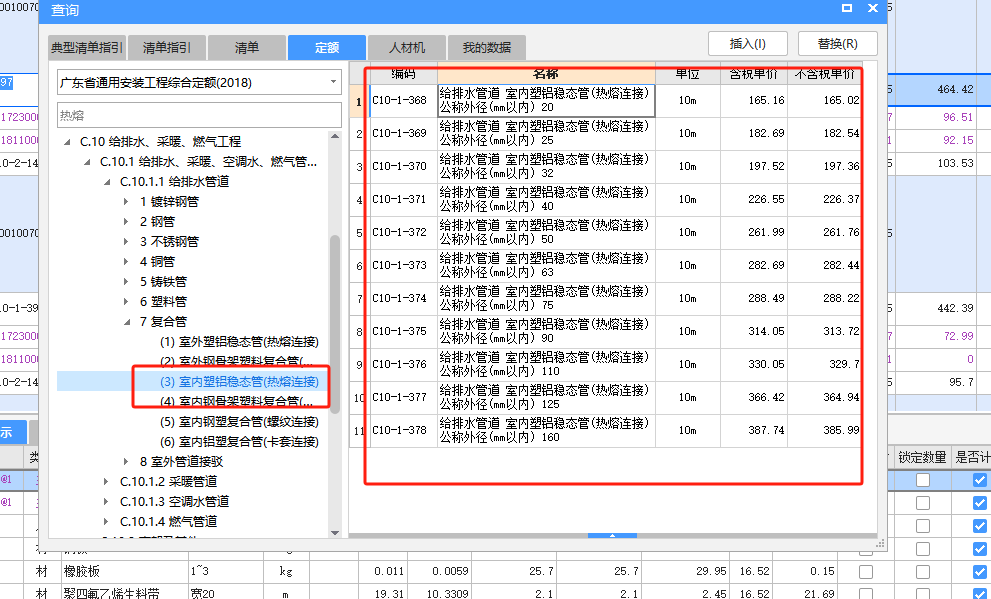The height and width of the screenshot is (599, 991).
Task: Collapse the C.10 给排水、采暖、燃气工程 node
Action: pos(67,142)
